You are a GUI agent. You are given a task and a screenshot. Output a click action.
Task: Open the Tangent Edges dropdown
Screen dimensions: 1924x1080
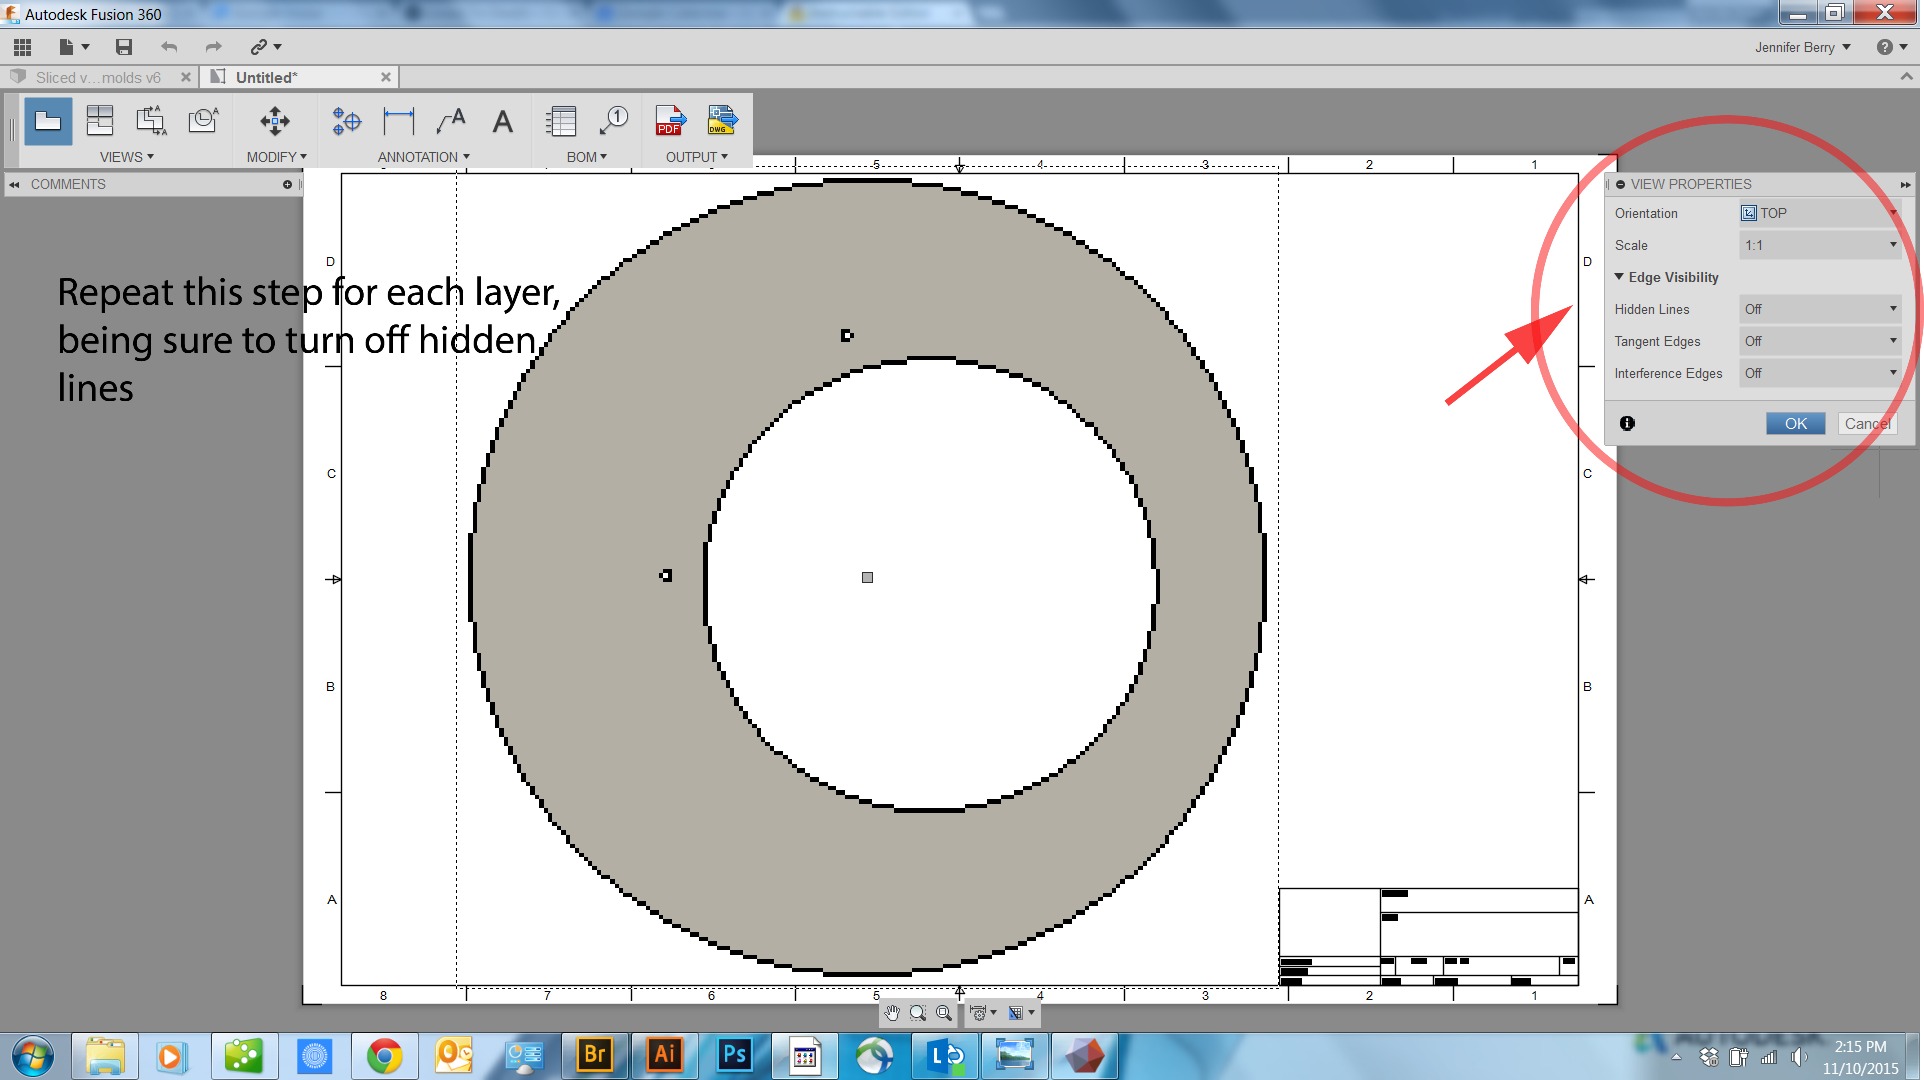[1819, 341]
